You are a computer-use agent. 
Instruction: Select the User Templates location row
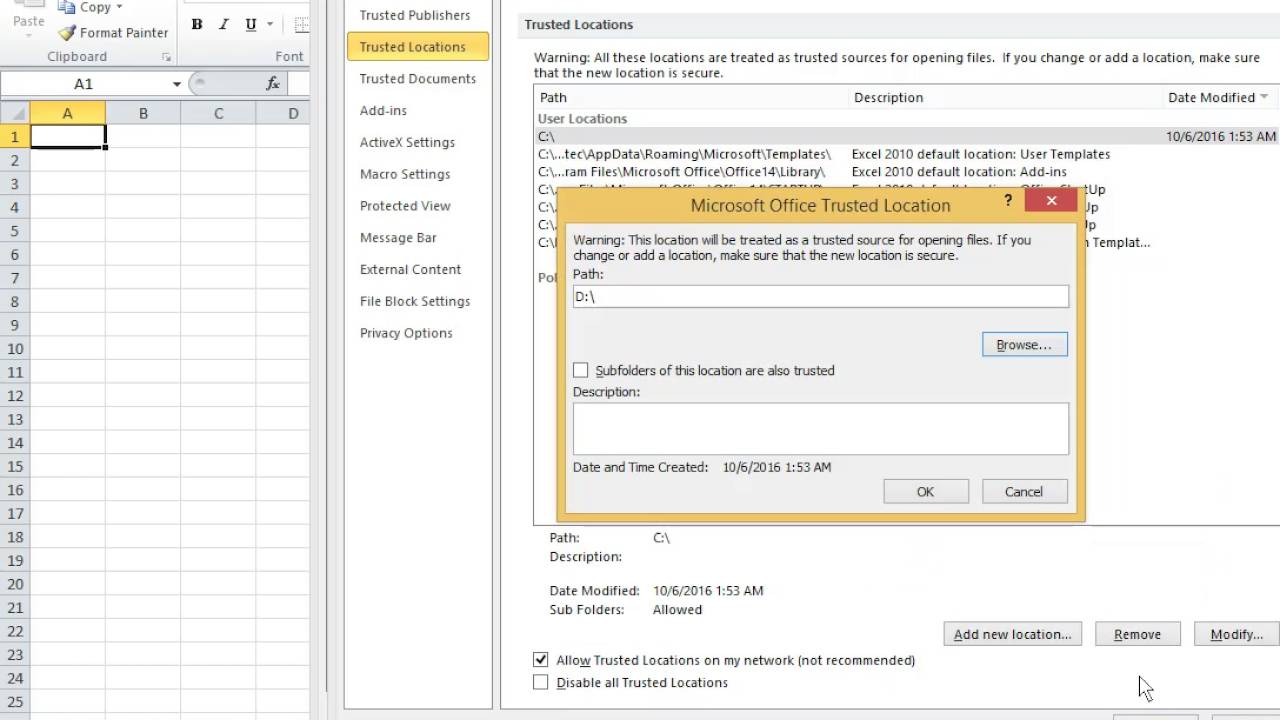coord(907,154)
